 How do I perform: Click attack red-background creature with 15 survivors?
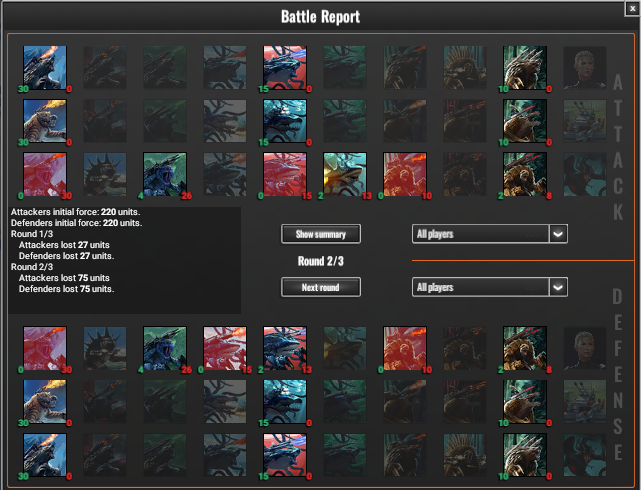coord(285,68)
